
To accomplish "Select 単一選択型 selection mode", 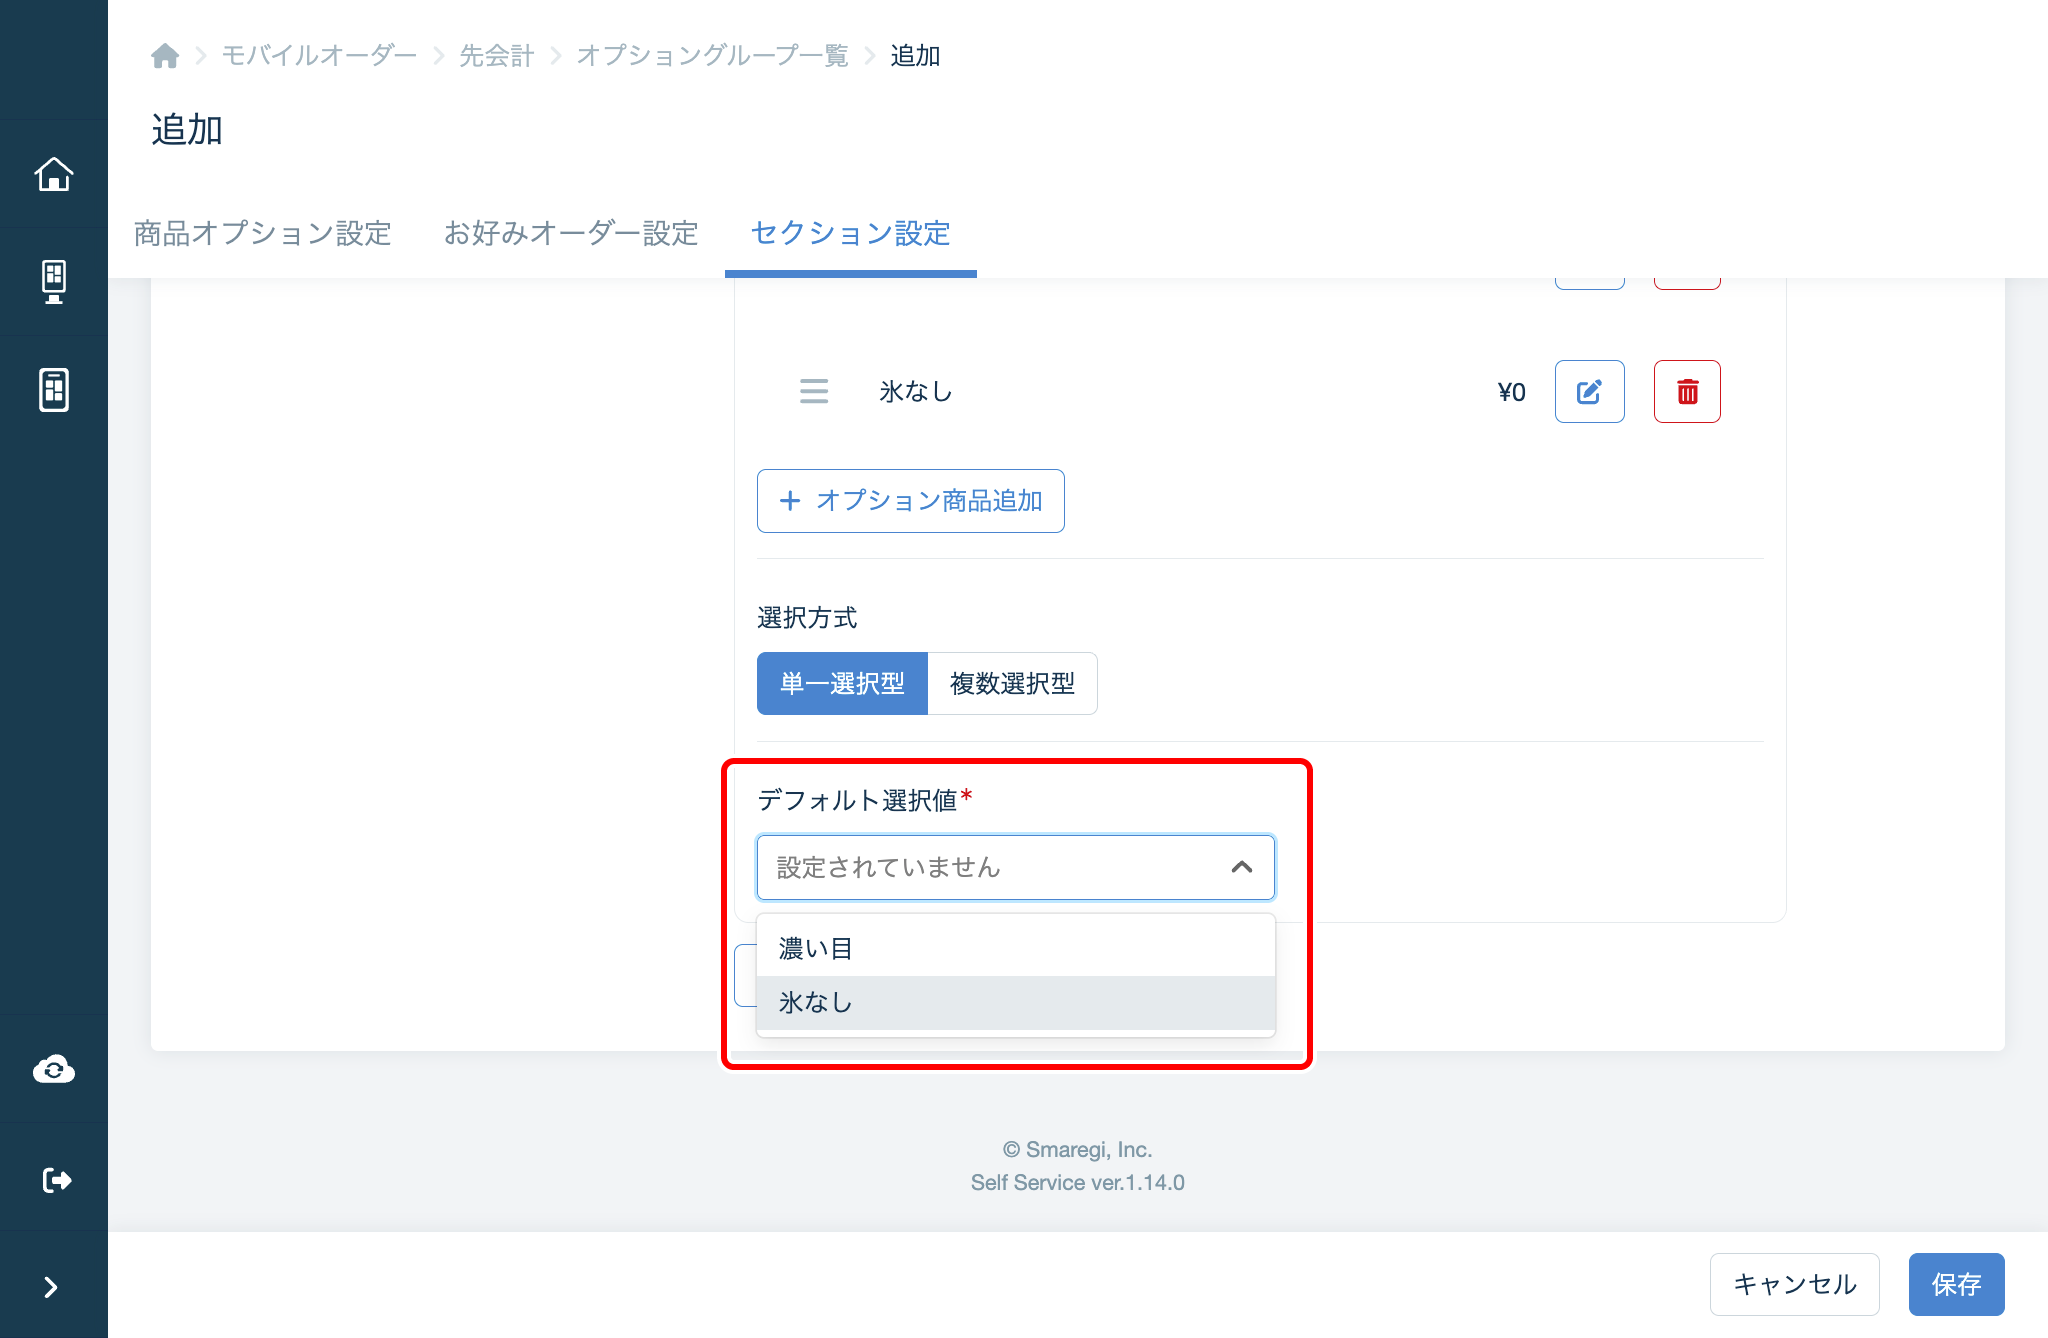I will 842,684.
